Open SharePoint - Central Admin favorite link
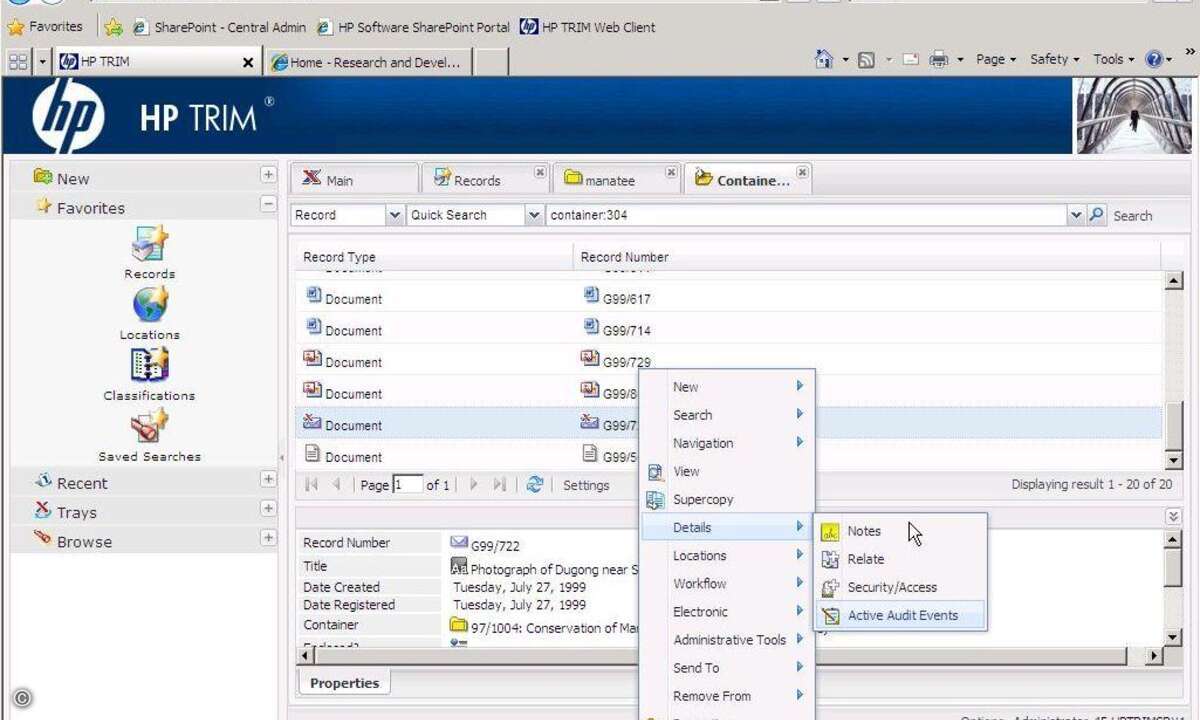This screenshot has height=720, width=1200. point(219,28)
